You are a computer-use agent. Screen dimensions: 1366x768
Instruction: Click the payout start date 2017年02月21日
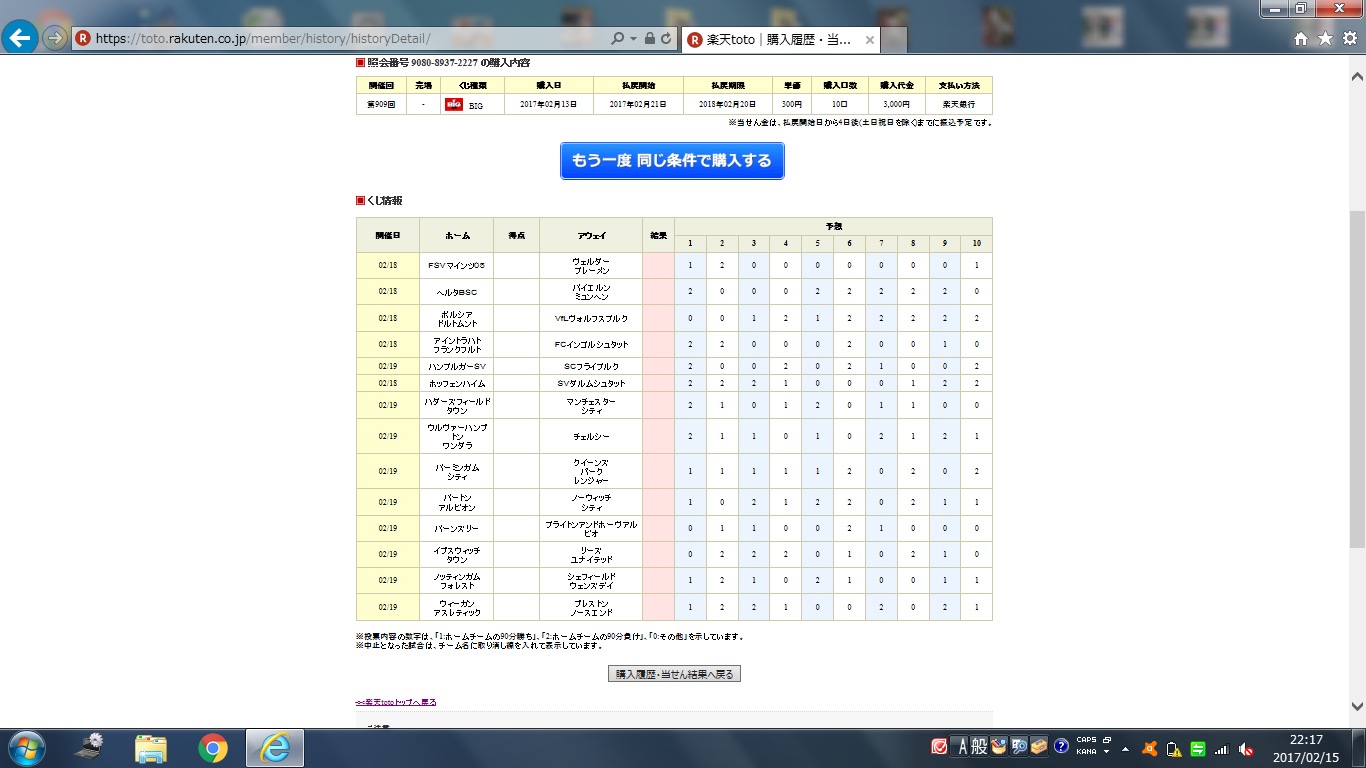pyautogui.click(x=638, y=104)
